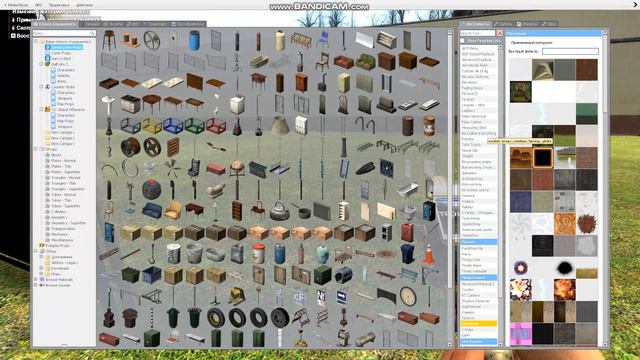Spawn the blue sofa prop
640x360 pixels.
point(152,211)
